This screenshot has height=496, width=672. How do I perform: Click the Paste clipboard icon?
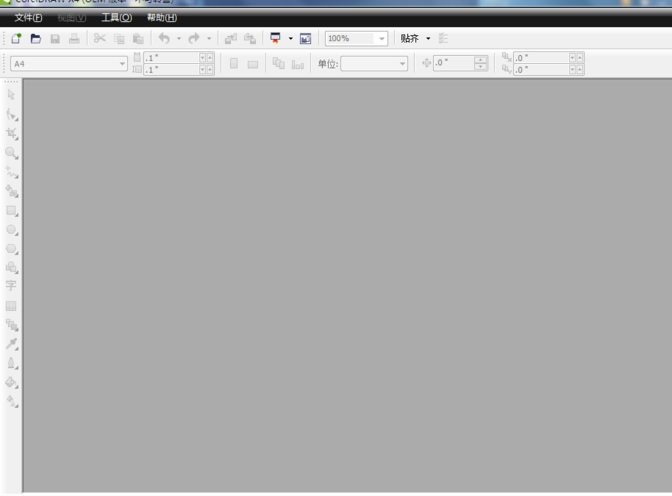tap(138, 39)
